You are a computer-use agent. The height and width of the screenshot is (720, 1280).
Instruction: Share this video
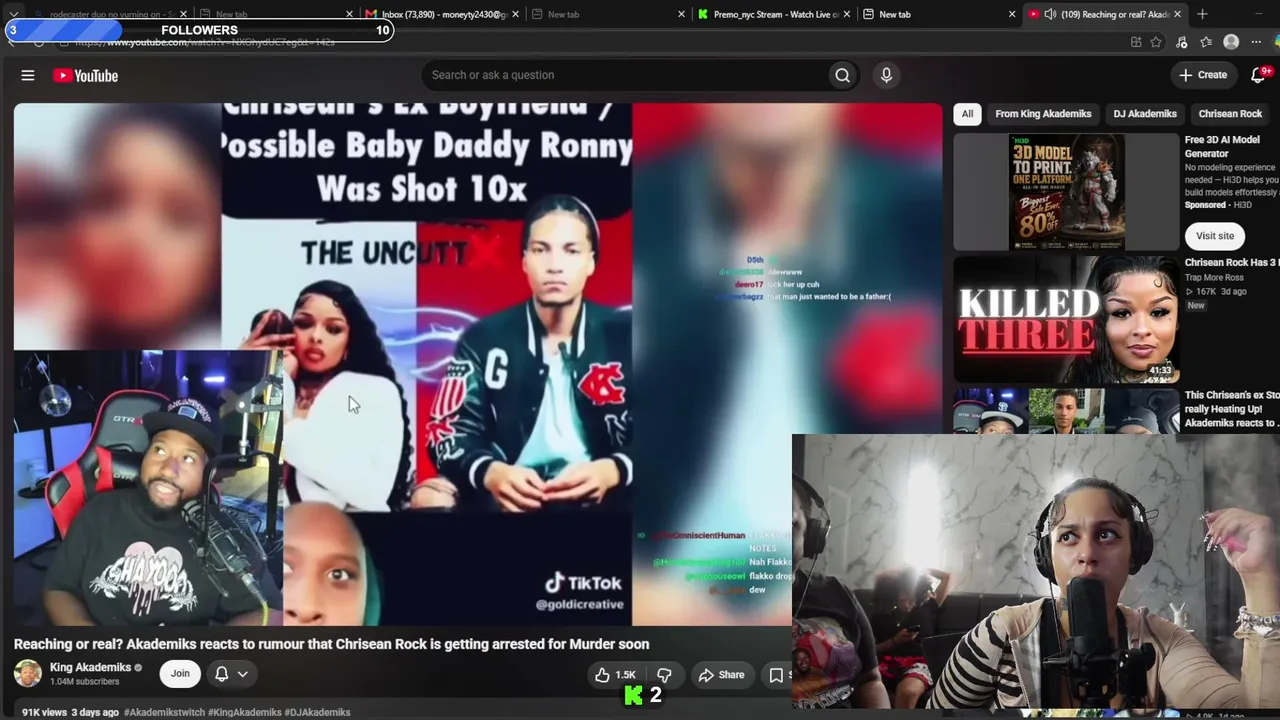[x=722, y=675]
